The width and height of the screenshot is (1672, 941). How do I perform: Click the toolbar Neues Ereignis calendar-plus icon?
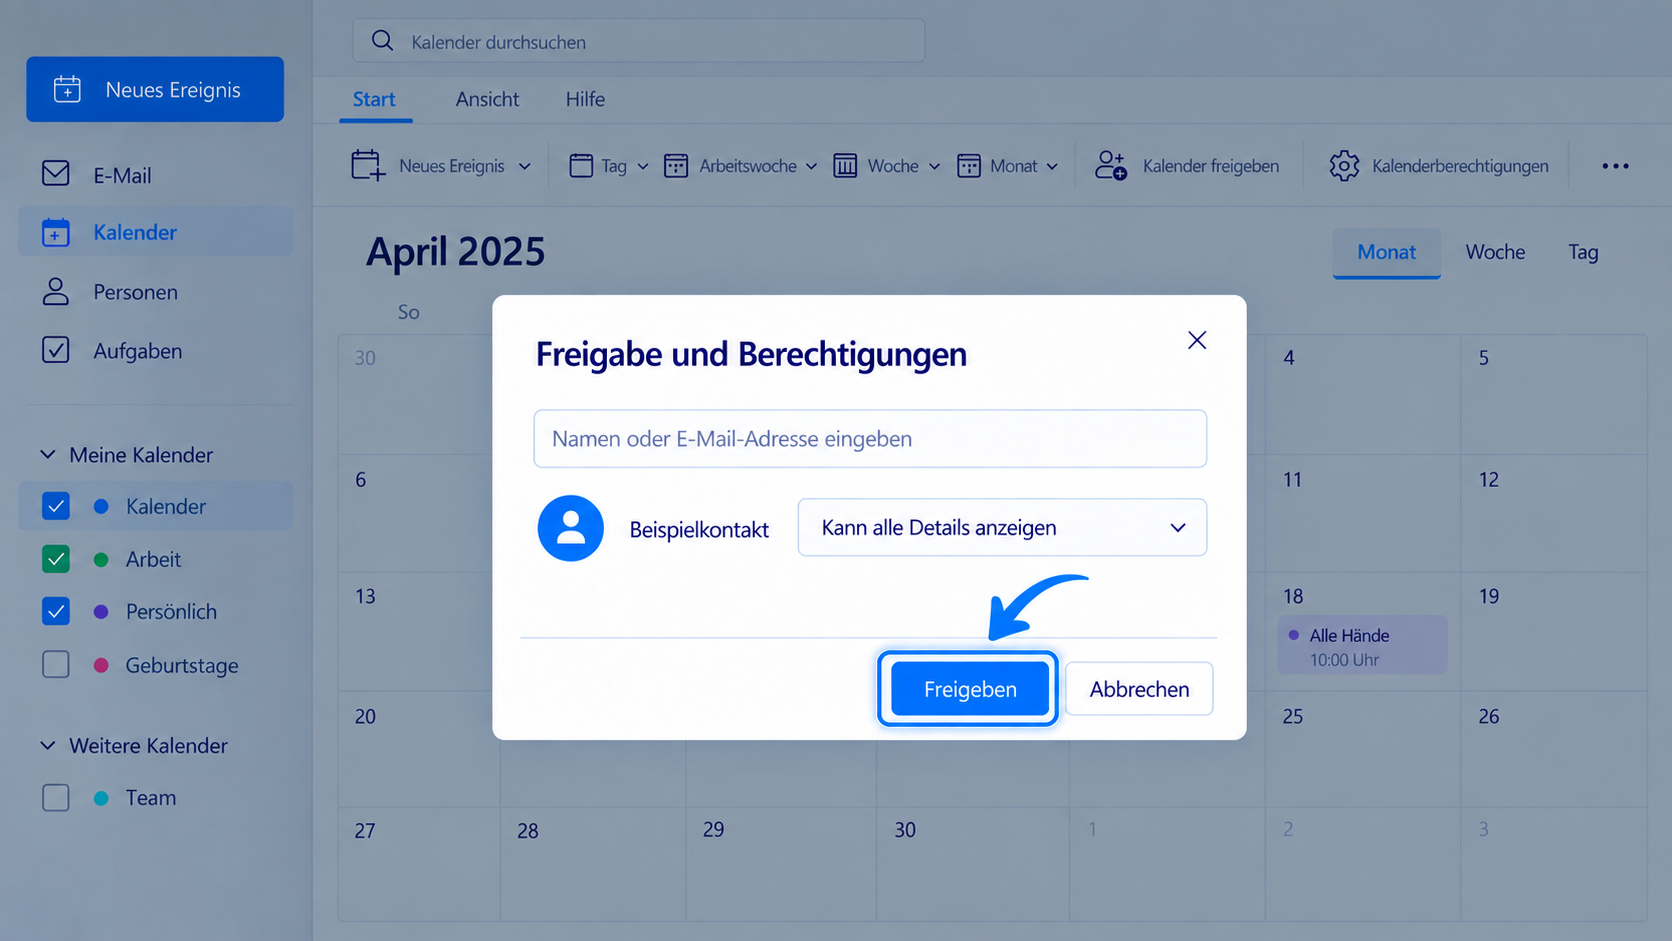368,165
